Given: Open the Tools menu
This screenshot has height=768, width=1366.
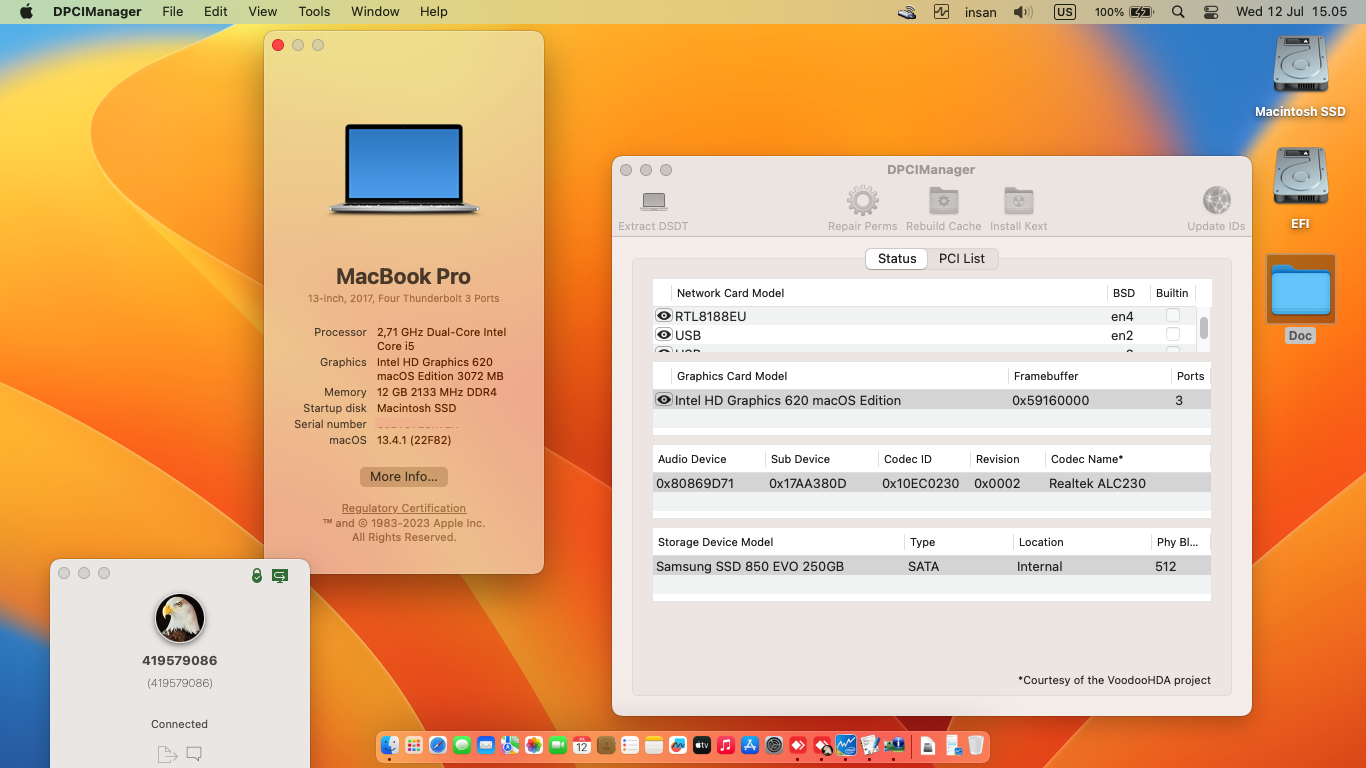Looking at the screenshot, I should tap(314, 12).
